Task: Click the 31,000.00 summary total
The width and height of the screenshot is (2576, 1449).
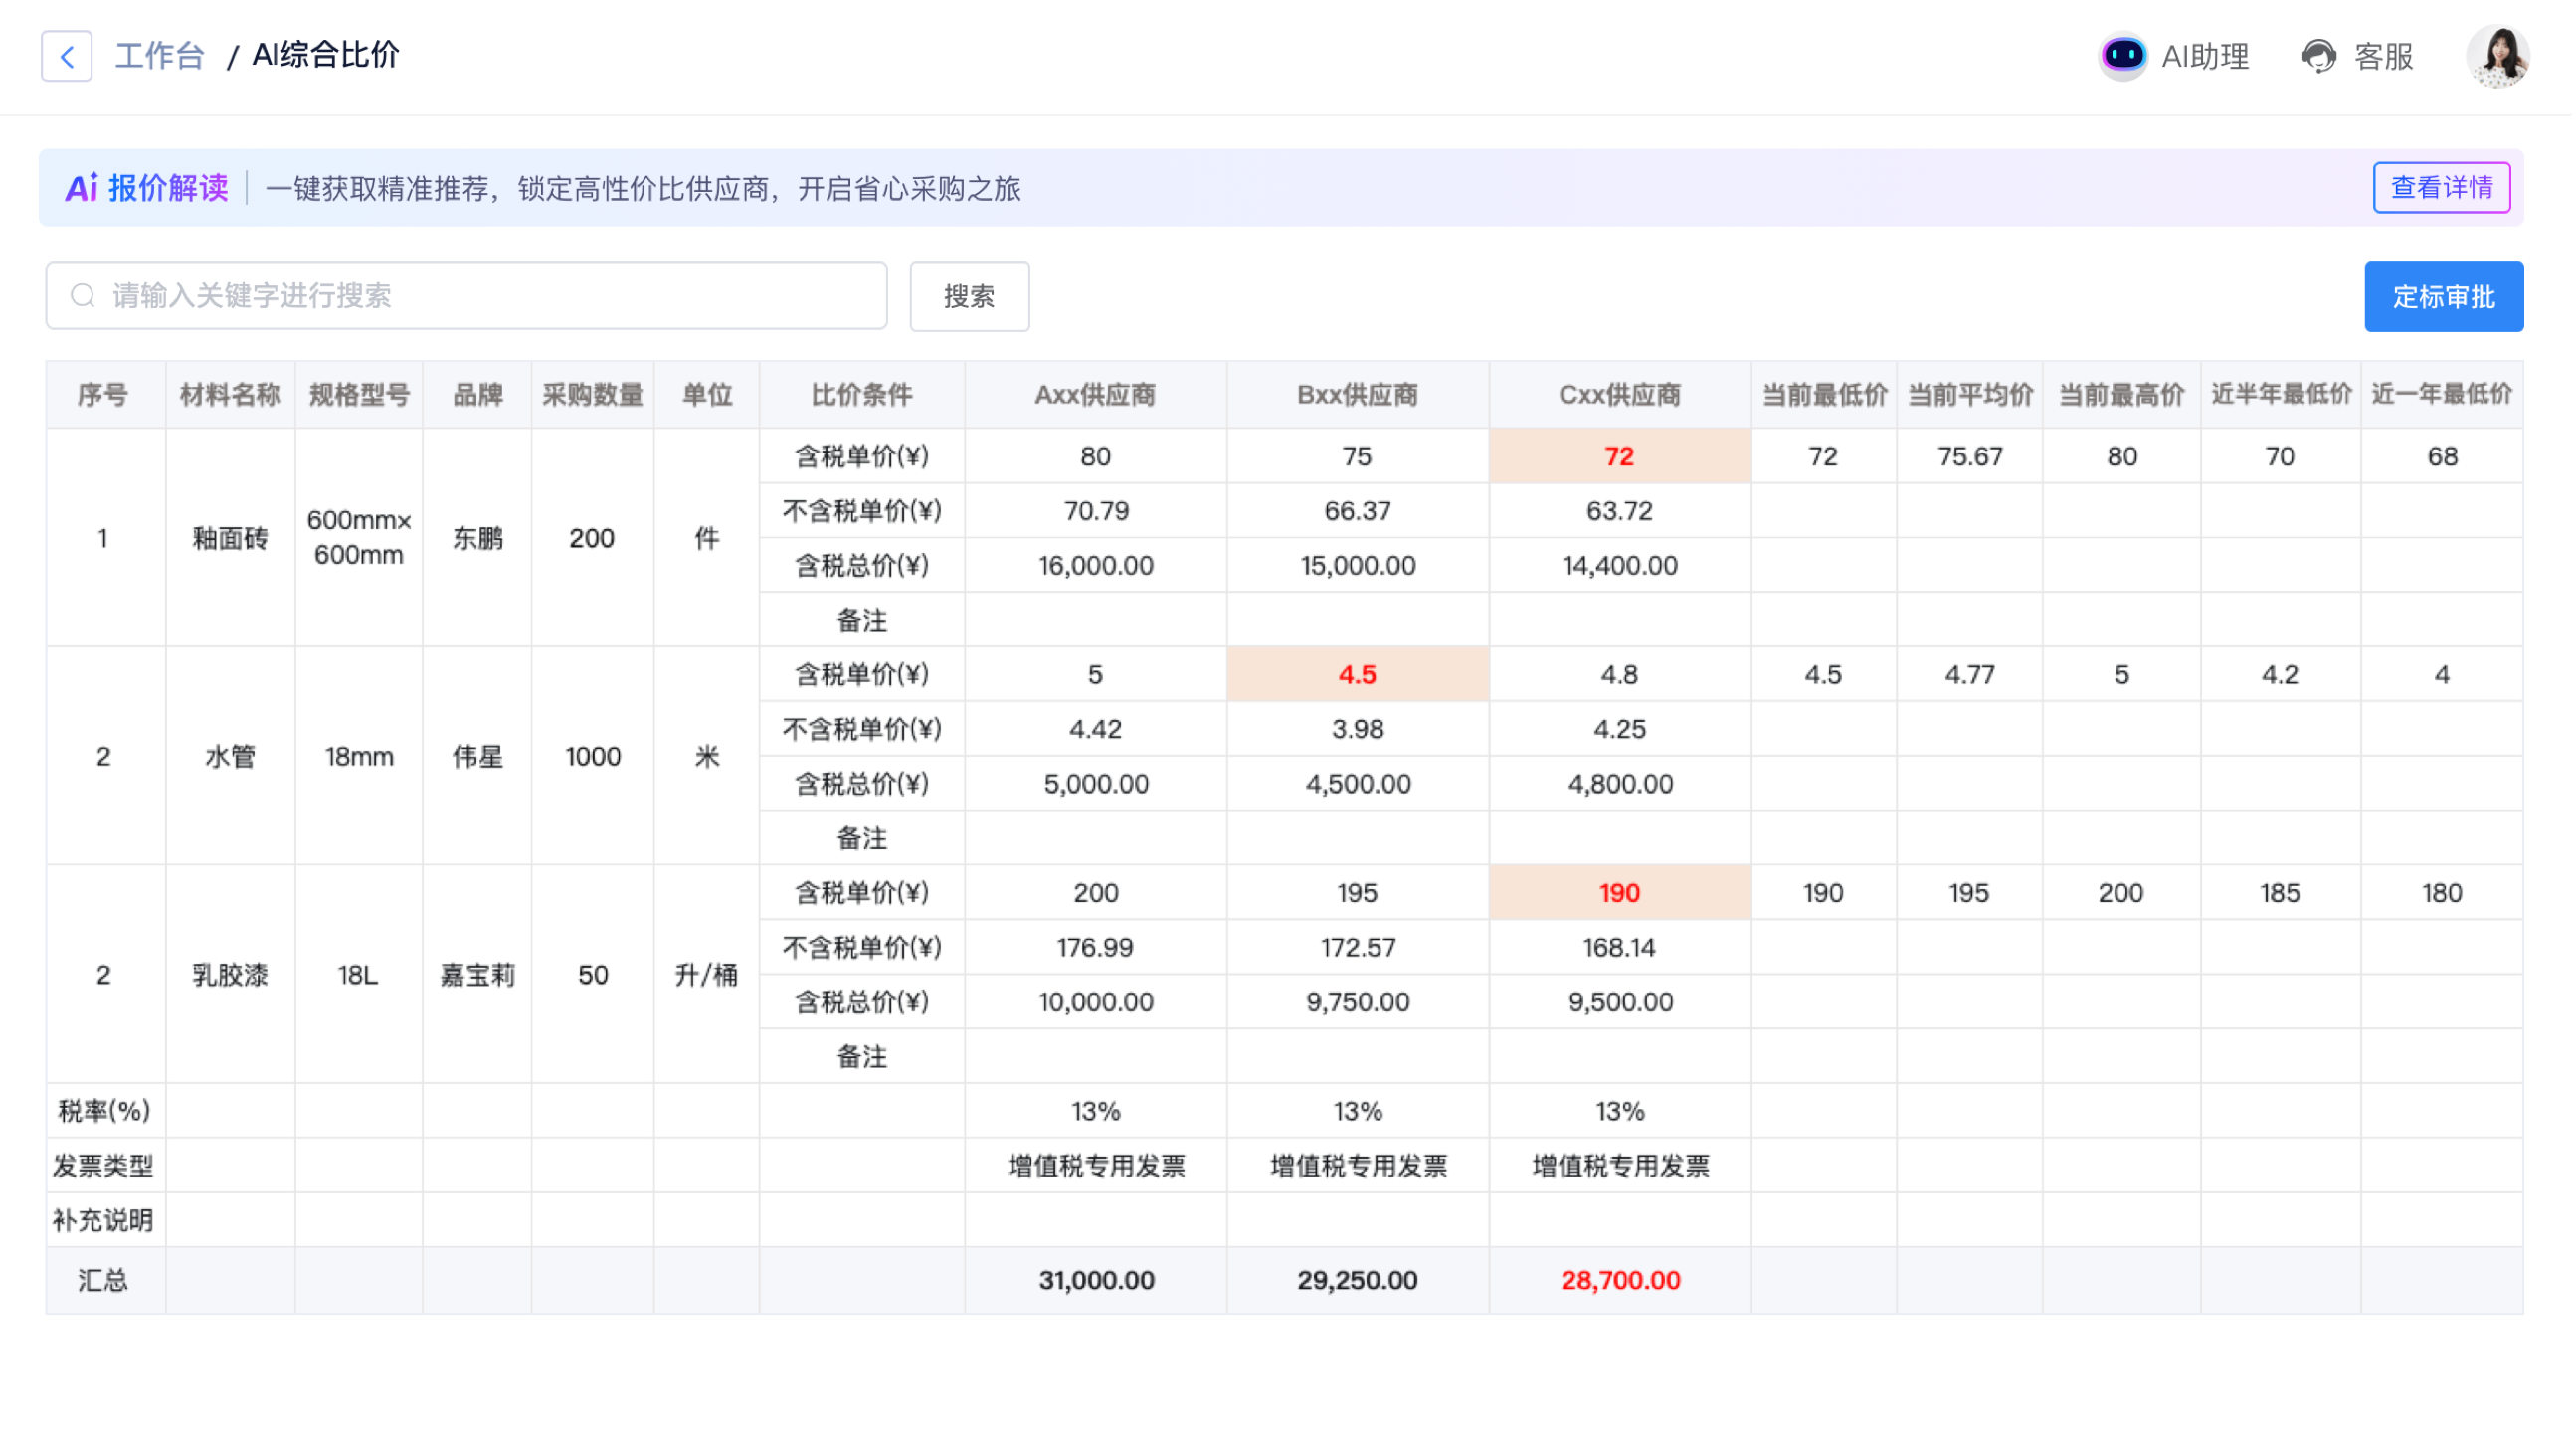Action: [1097, 1282]
